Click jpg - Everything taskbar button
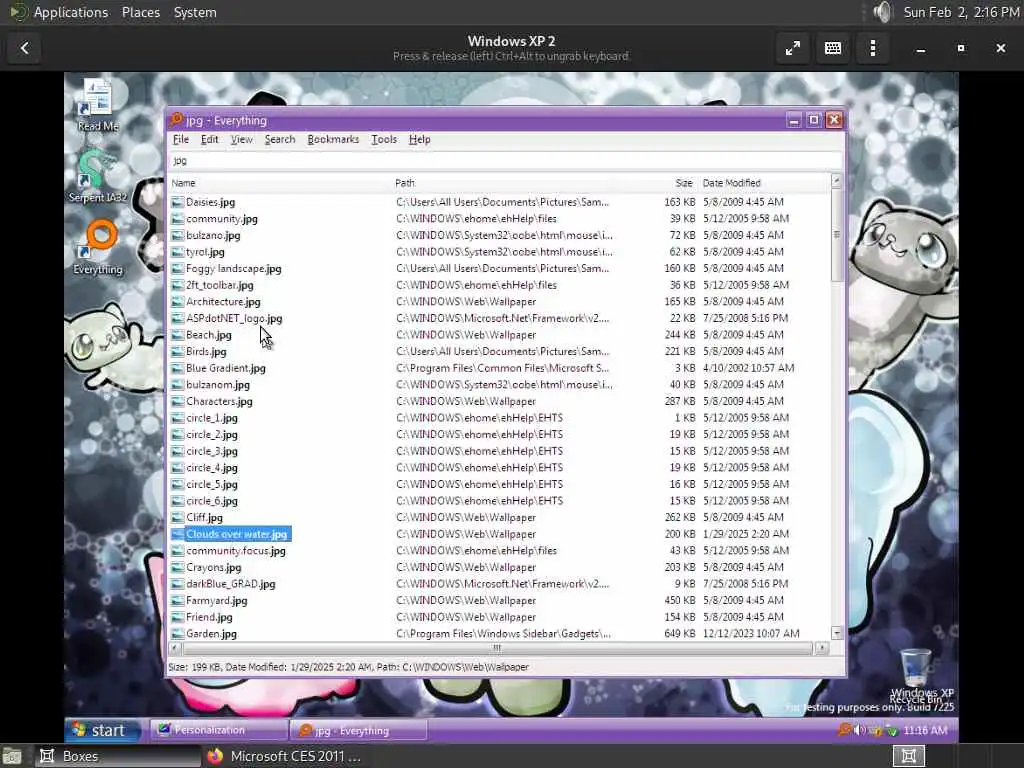 tap(359, 730)
